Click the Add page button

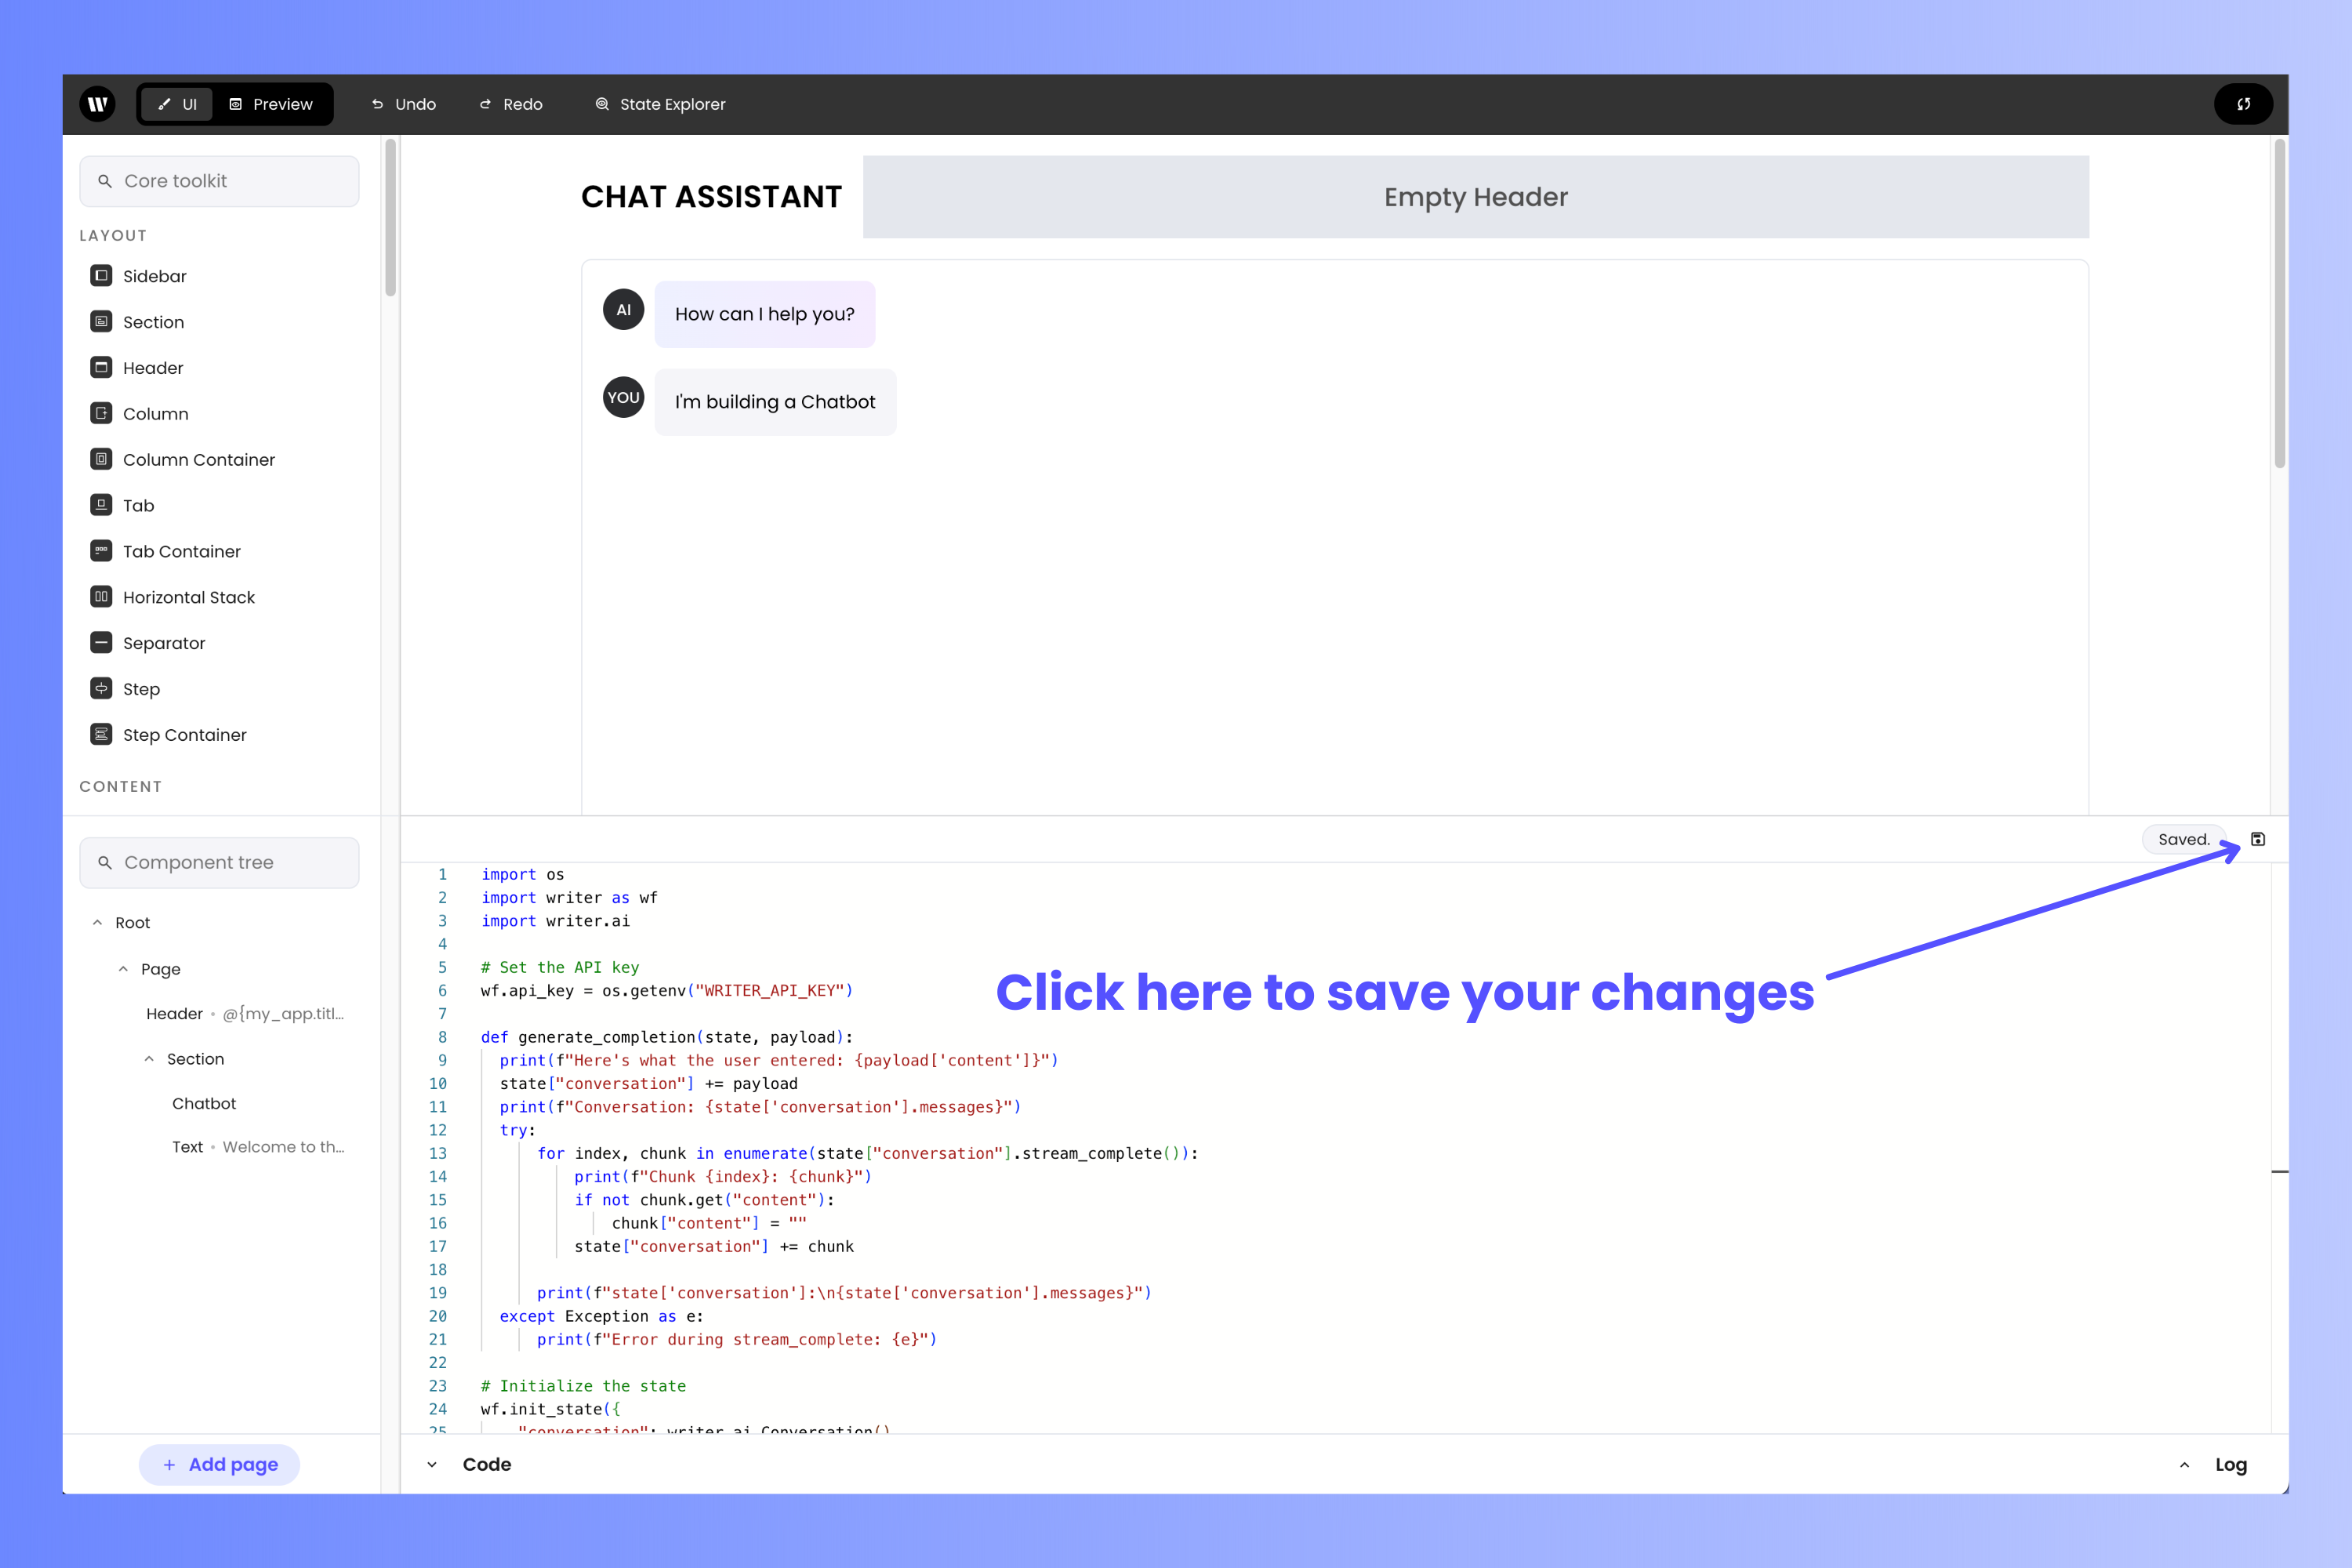pyautogui.click(x=219, y=1464)
